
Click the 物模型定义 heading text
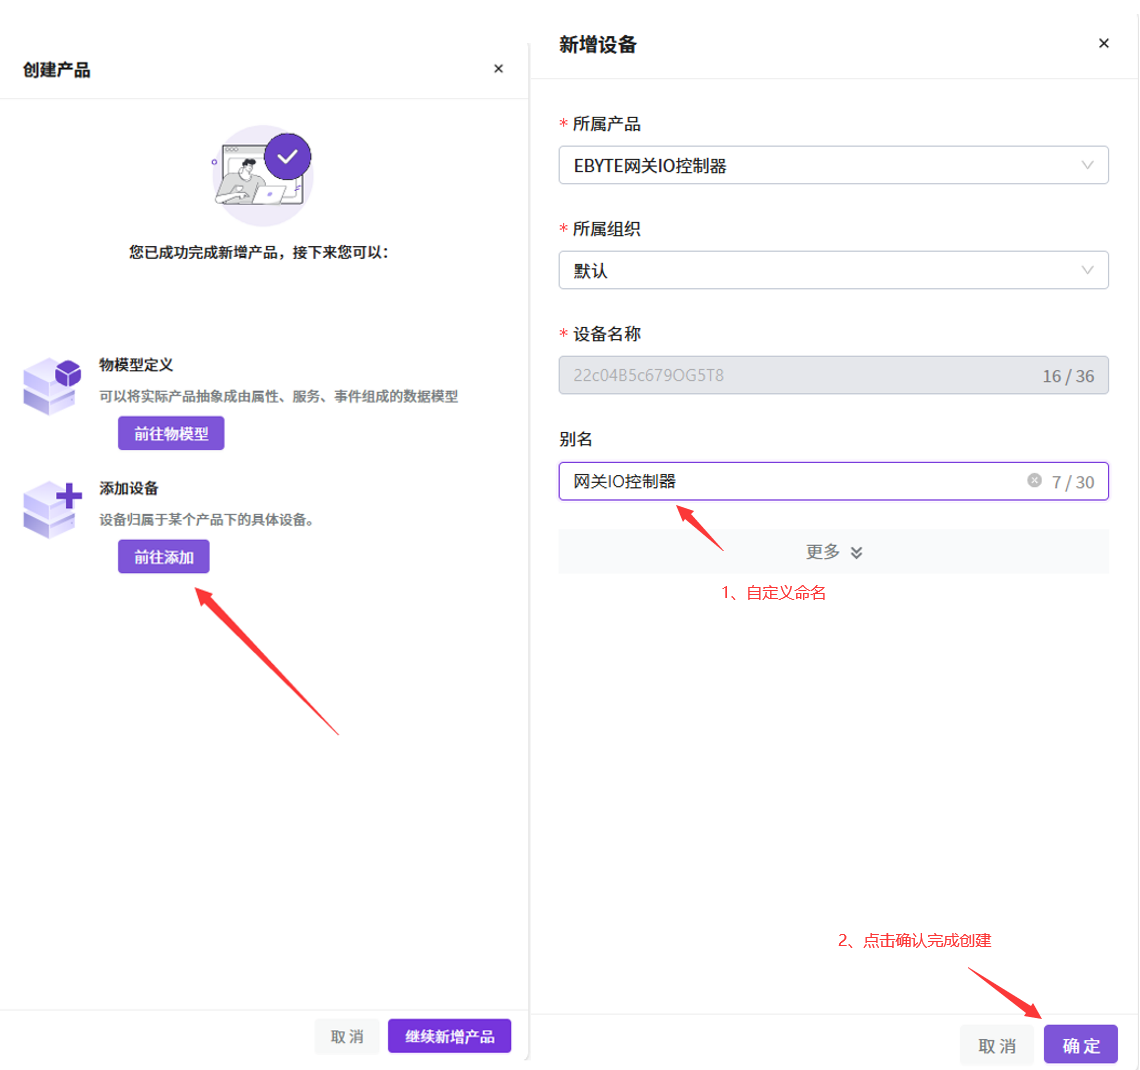[136, 365]
